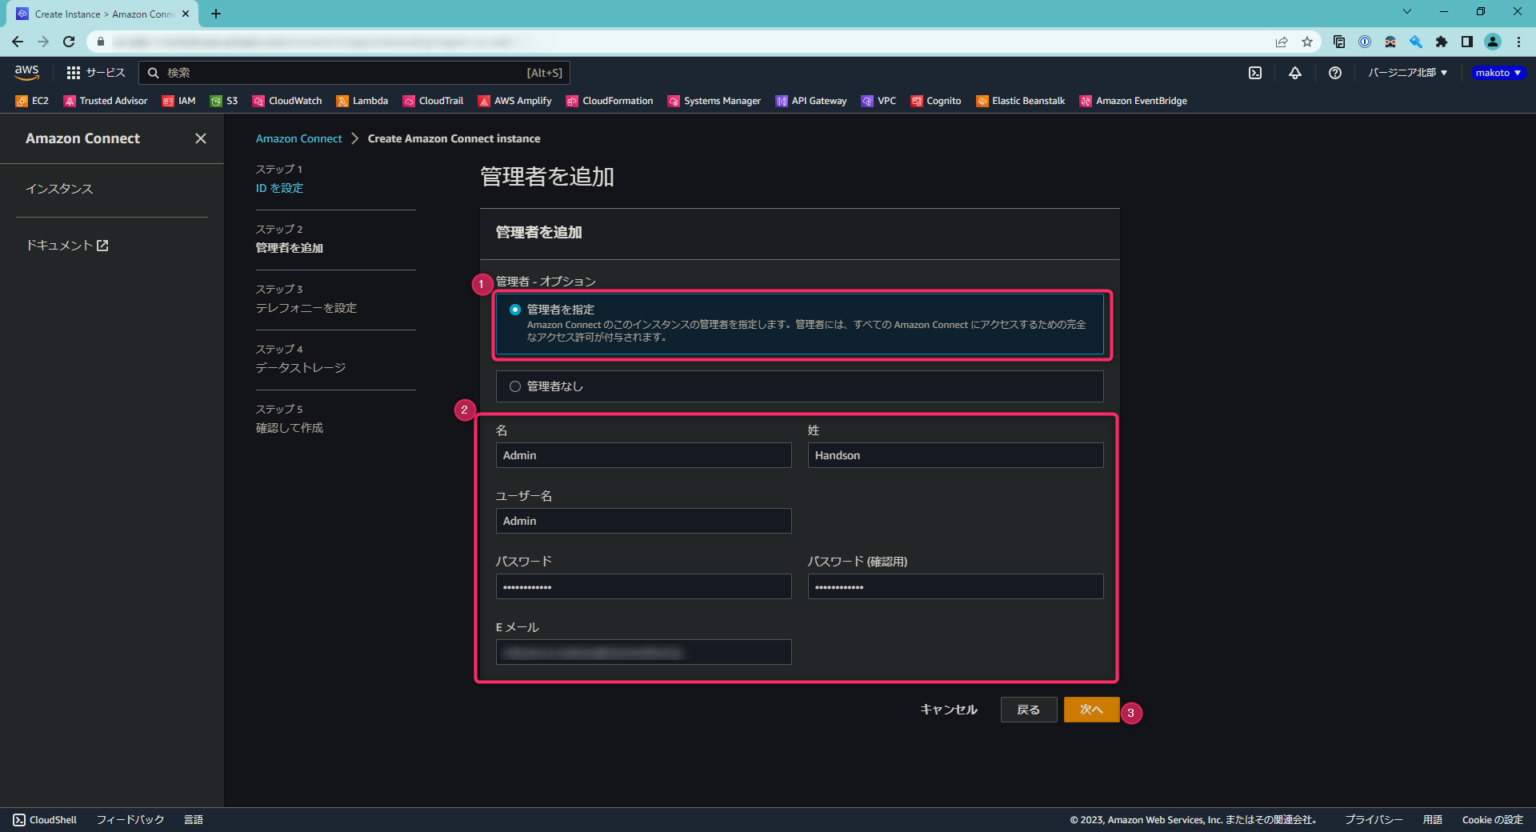Open the EC2 bookmark
This screenshot has width=1536, height=832.
pos(32,100)
